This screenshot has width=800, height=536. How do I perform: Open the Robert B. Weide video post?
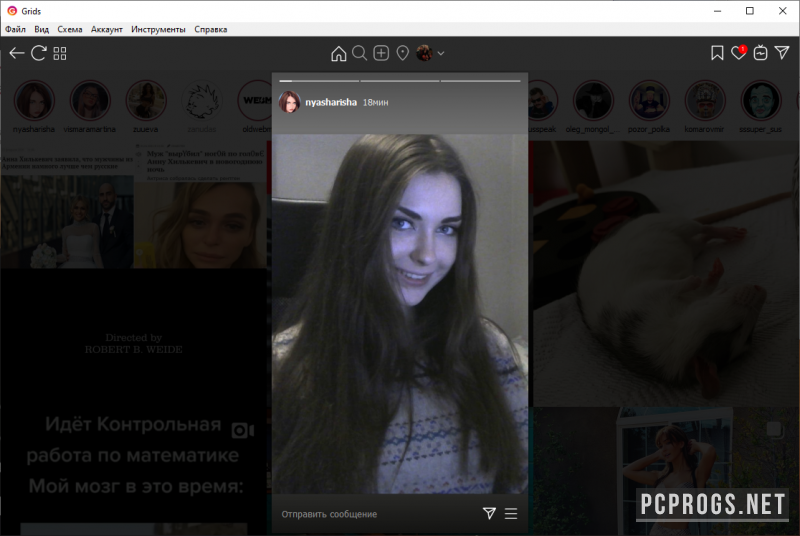(134, 344)
